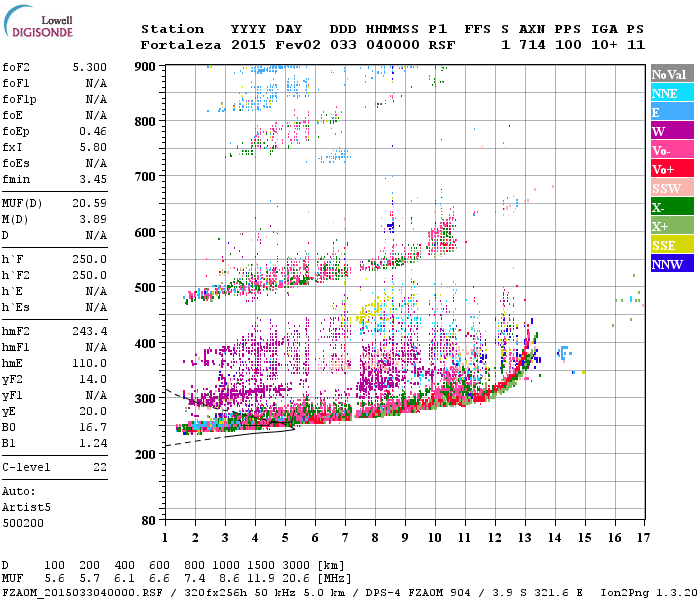The height and width of the screenshot is (600, 700).
Task: Click the PPS value 100
Action: 568,45
